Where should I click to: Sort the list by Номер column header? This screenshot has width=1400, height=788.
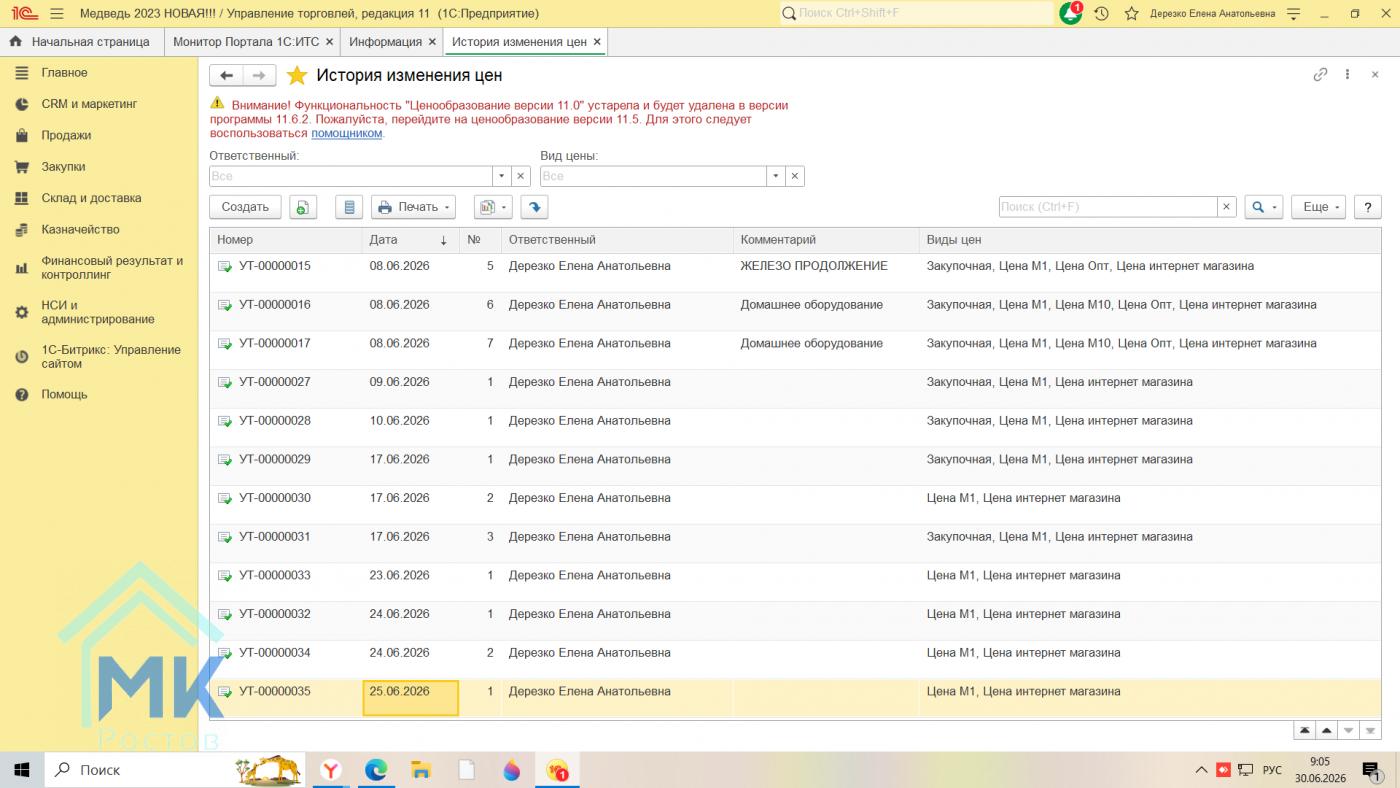pos(286,240)
